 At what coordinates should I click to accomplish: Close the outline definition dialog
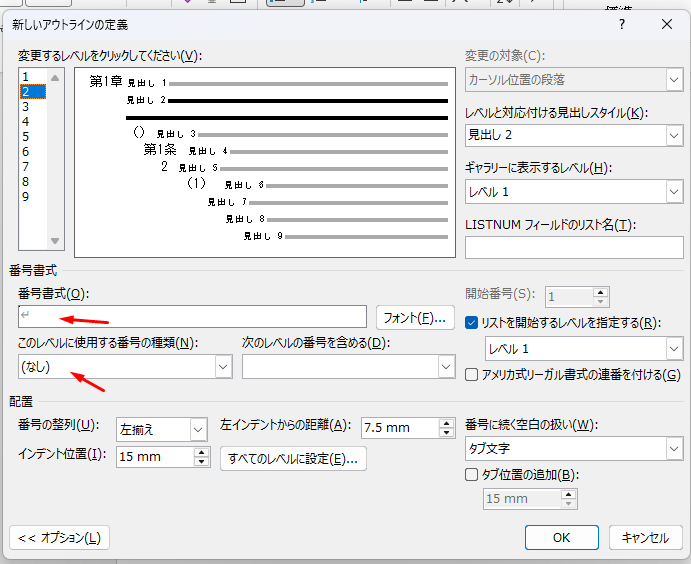(667, 23)
